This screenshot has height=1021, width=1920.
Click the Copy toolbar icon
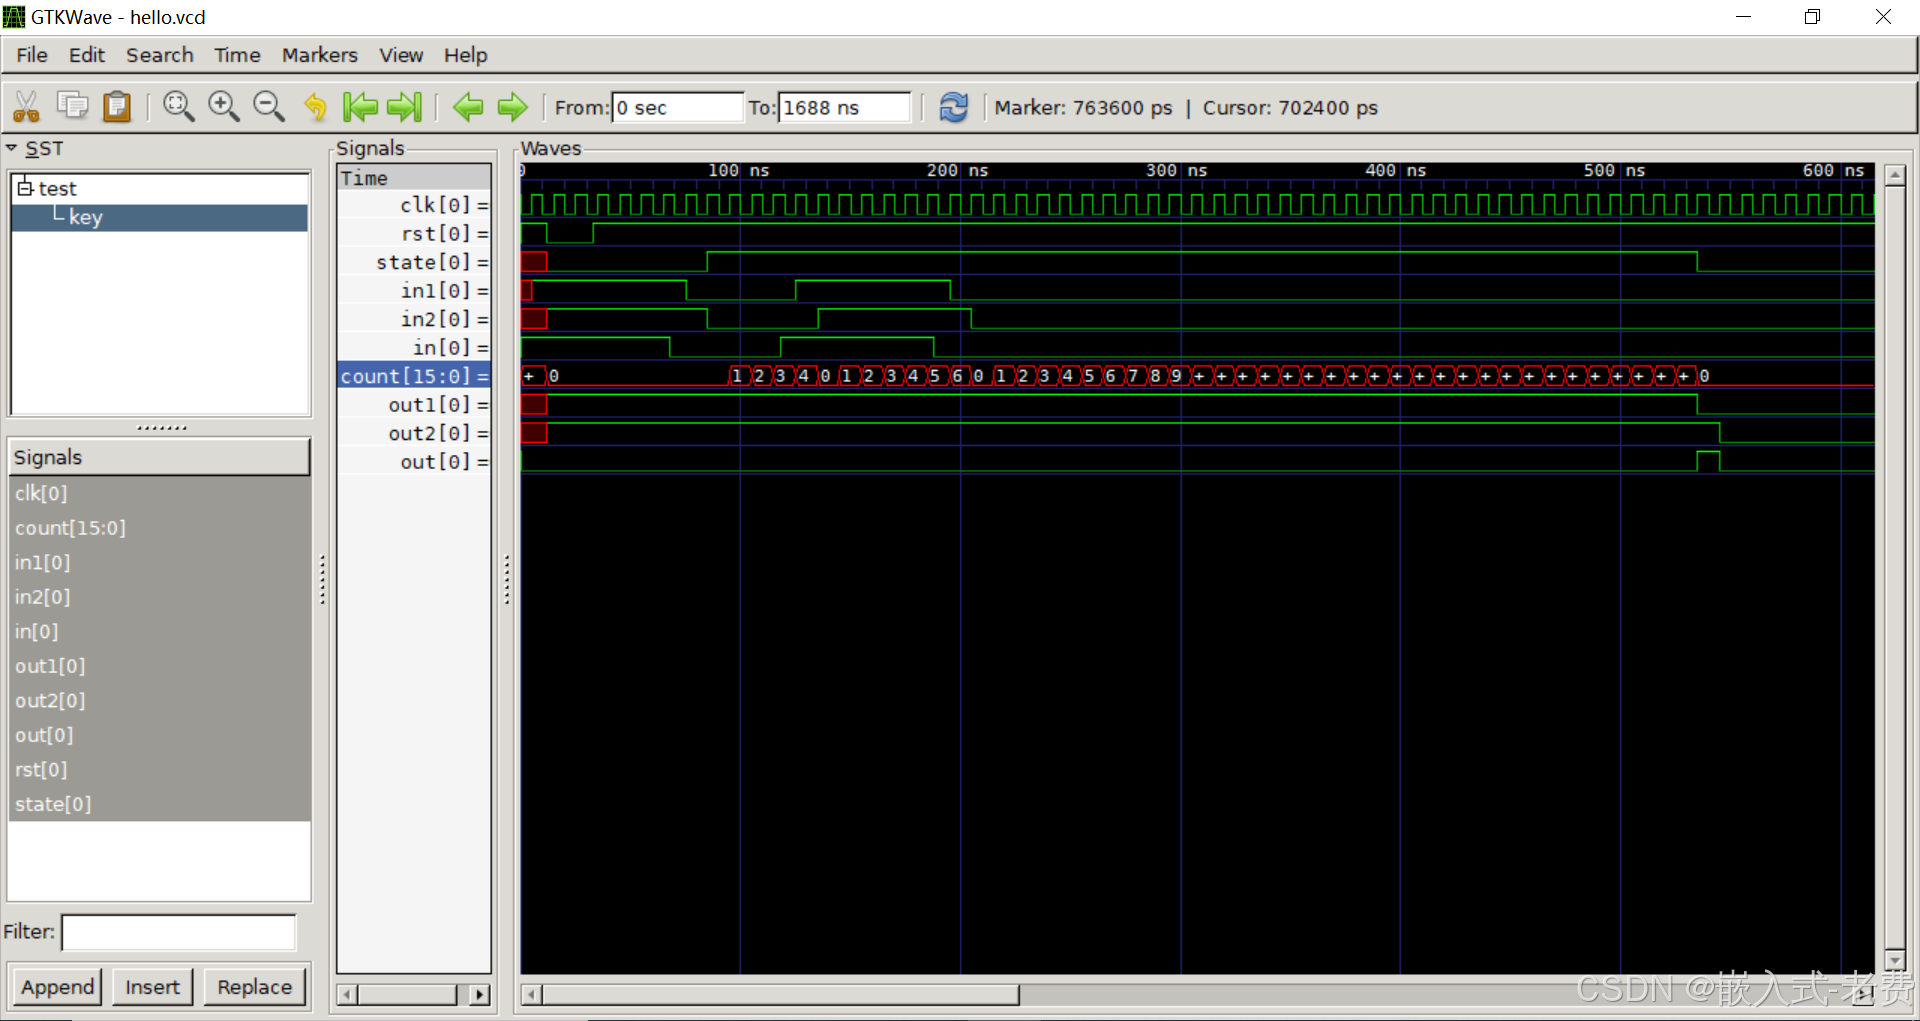click(72, 105)
